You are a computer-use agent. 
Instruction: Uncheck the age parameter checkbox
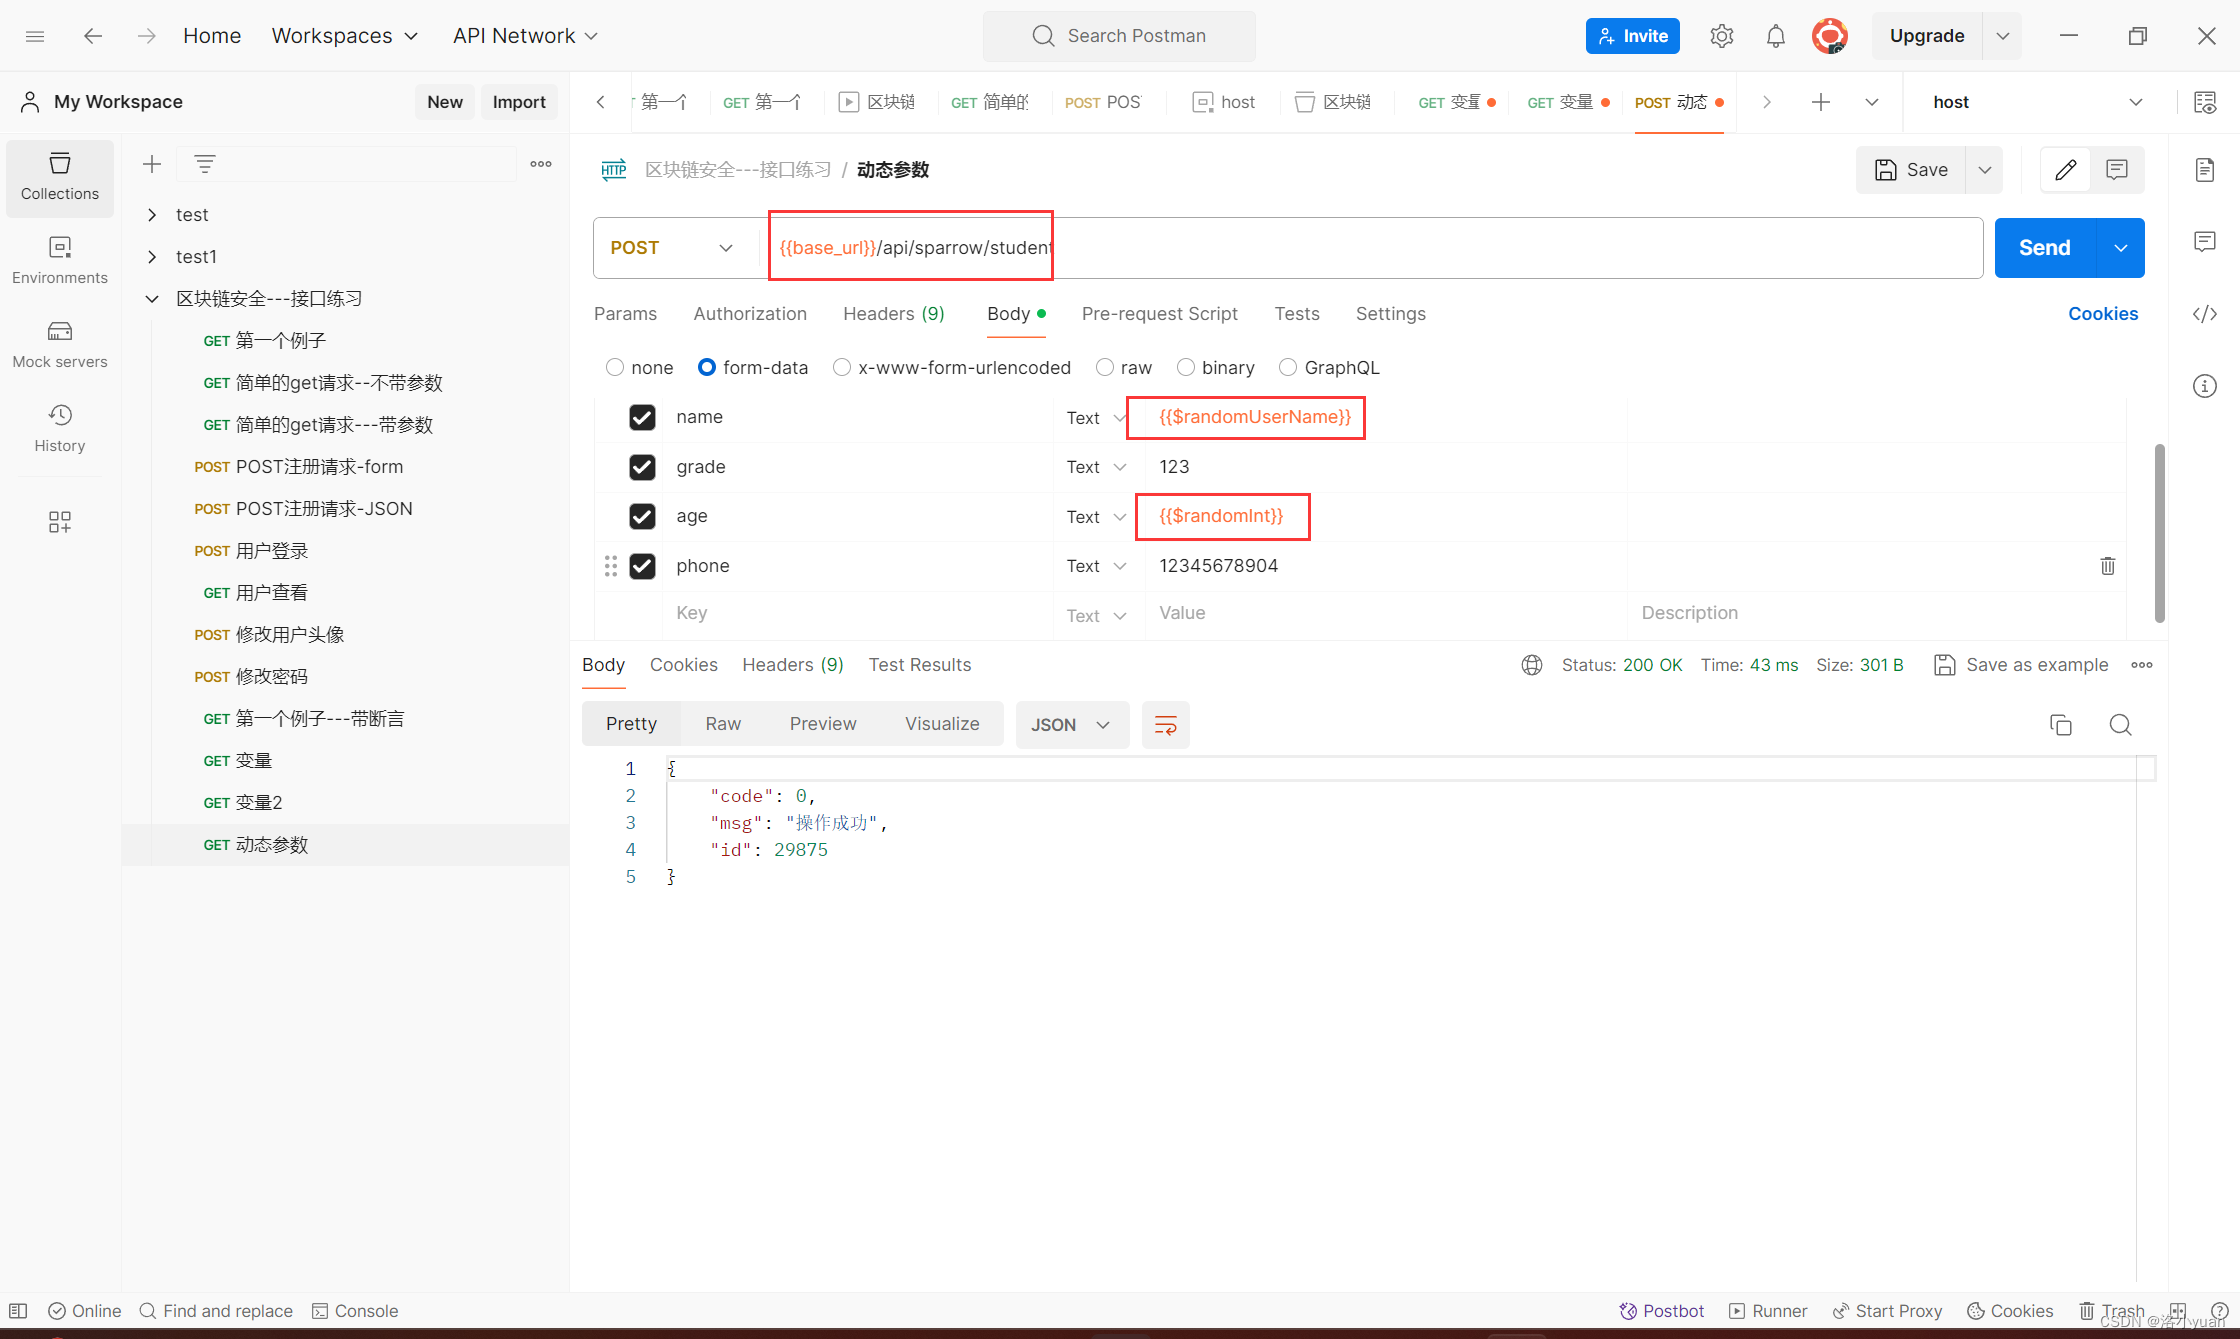(x=642, y=516)
